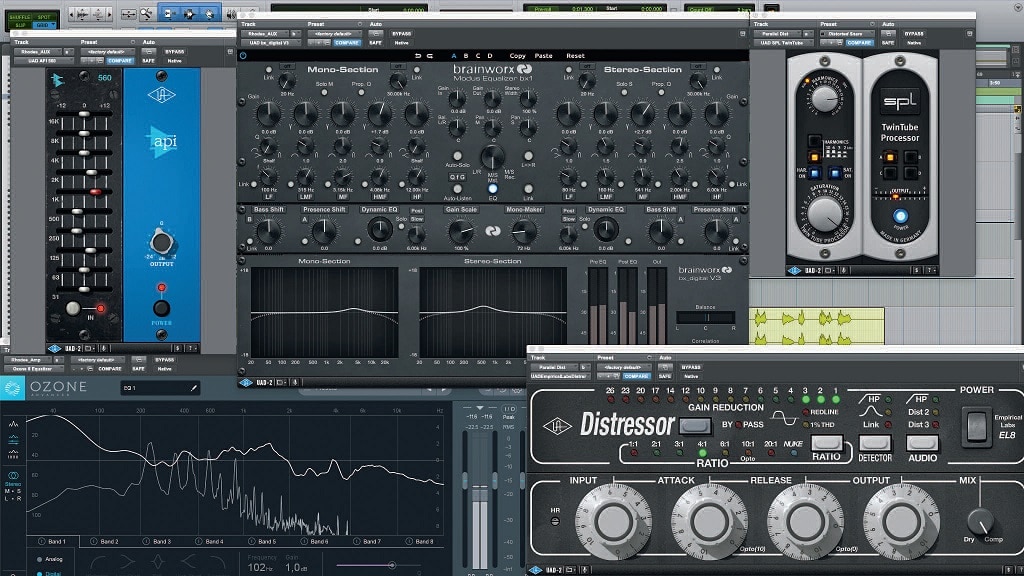The image size is (1024, 576).
Task: Toggle Auto-Listen on the brainworx EQ
Action: [457, 189]
